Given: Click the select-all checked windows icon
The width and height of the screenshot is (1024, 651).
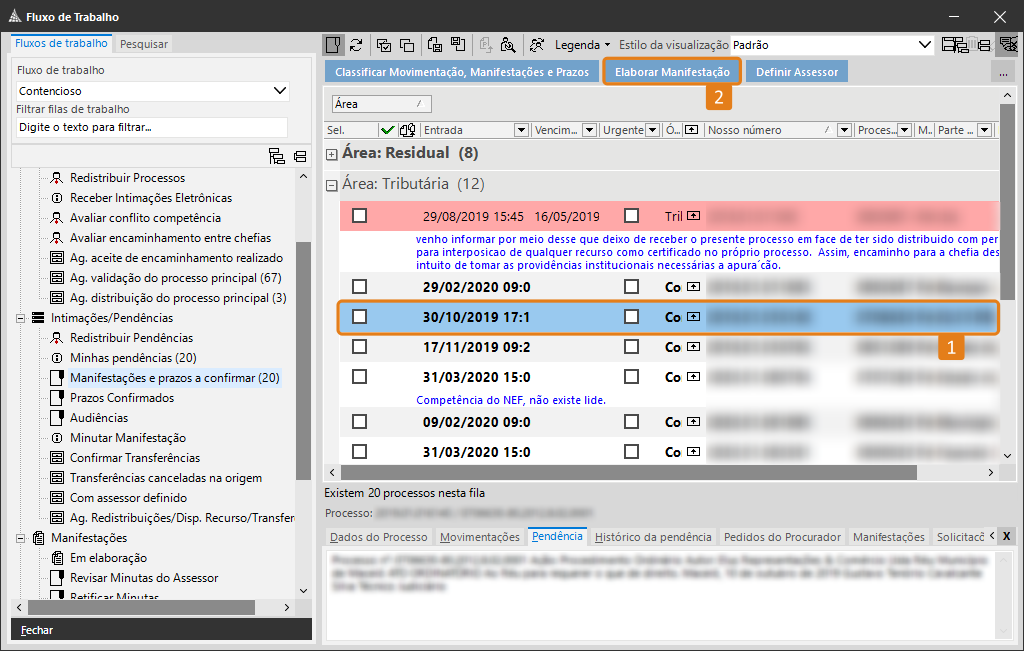Looking at the screenshot, I should point(384,44).
